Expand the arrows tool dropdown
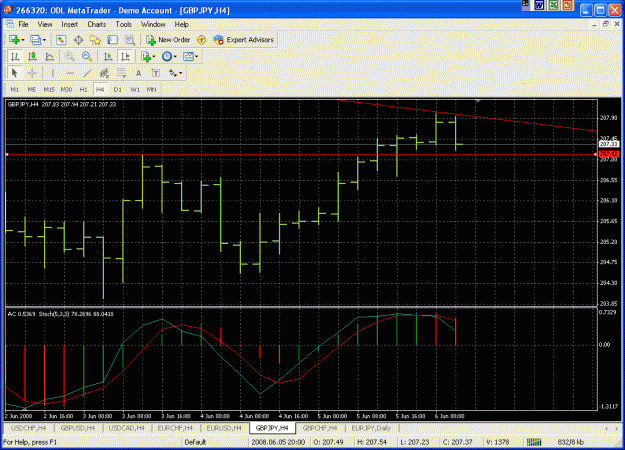 click(181, 73)
